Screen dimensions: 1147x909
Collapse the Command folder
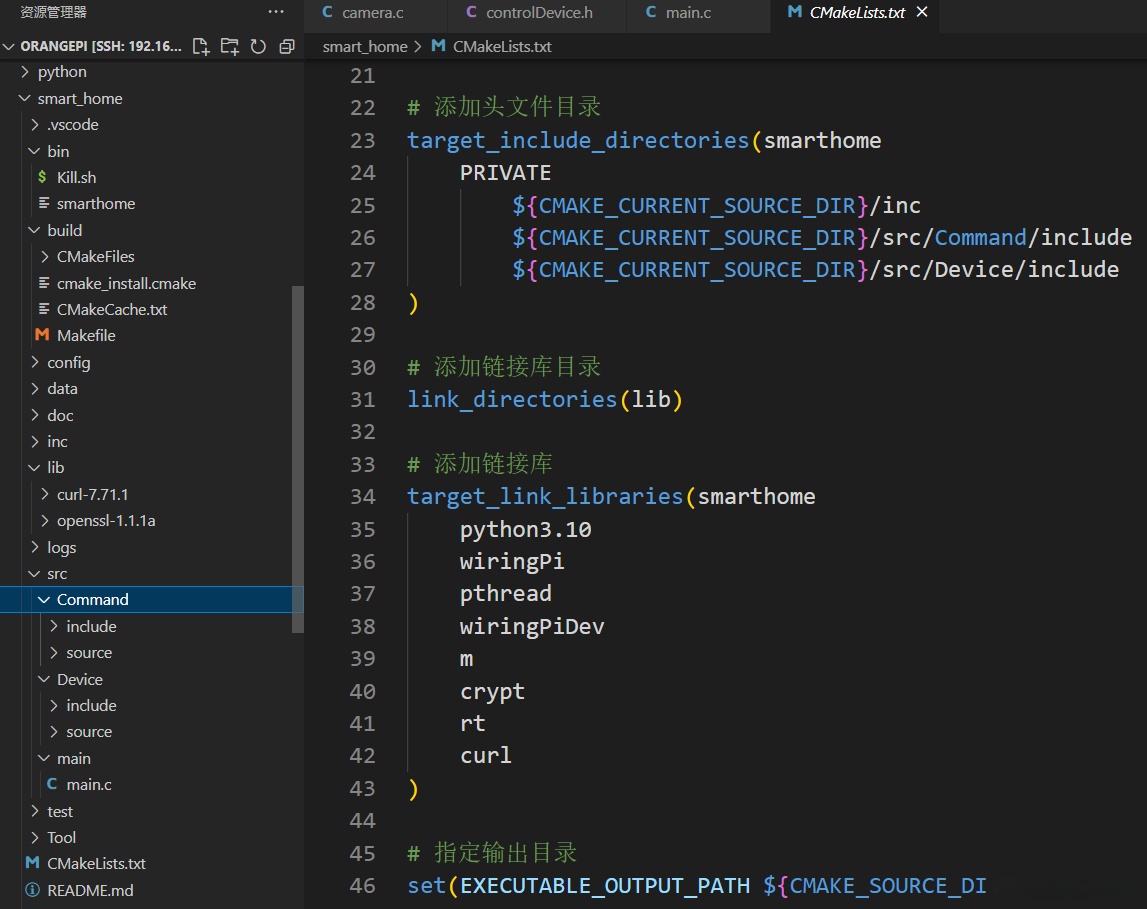click(x=92, y=600)
